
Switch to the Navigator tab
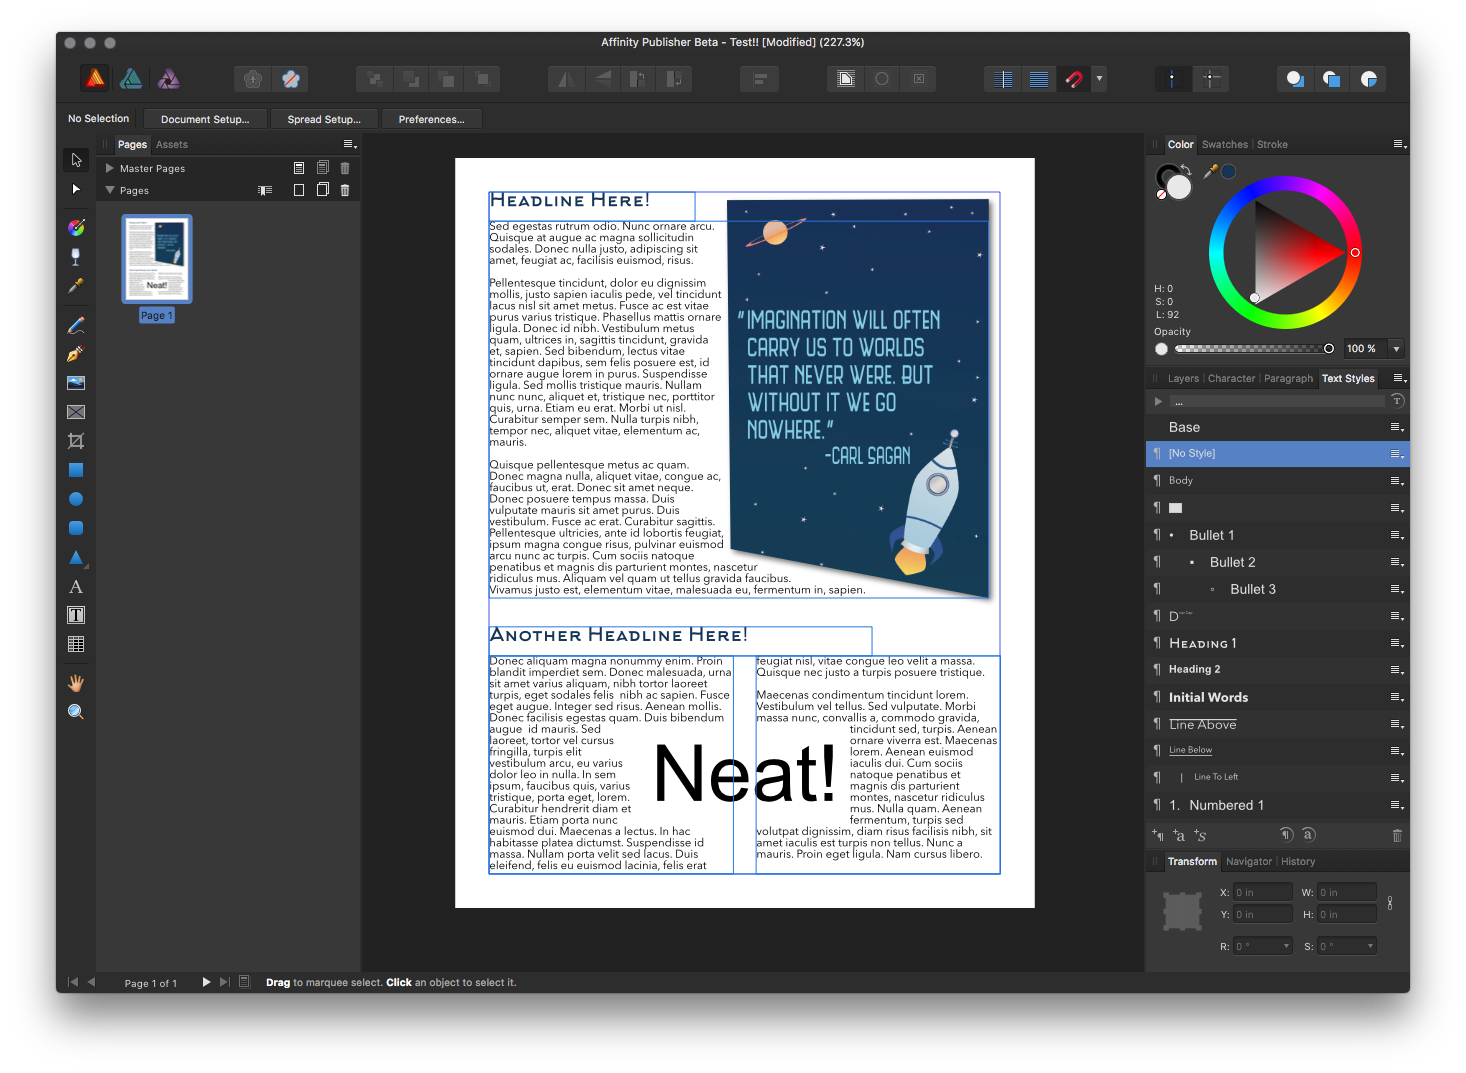pos(1249,861)
